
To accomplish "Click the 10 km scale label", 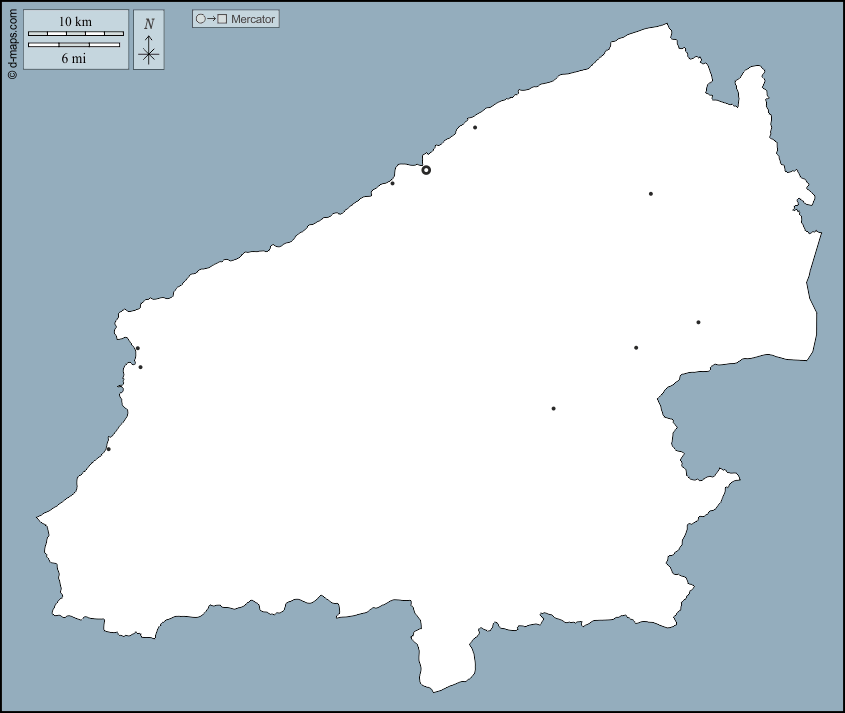I will 75,21.
